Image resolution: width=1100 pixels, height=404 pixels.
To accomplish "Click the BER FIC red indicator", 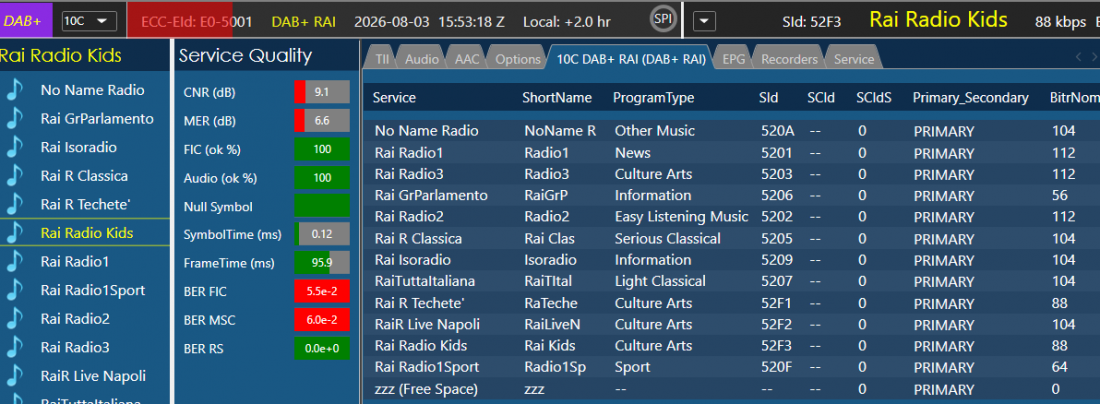I will pyautogui.click(x=322, y=291).
